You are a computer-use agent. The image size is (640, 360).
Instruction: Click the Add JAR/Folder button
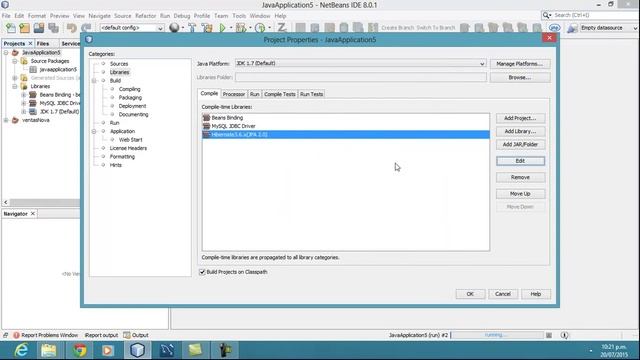tap(520, 144)
